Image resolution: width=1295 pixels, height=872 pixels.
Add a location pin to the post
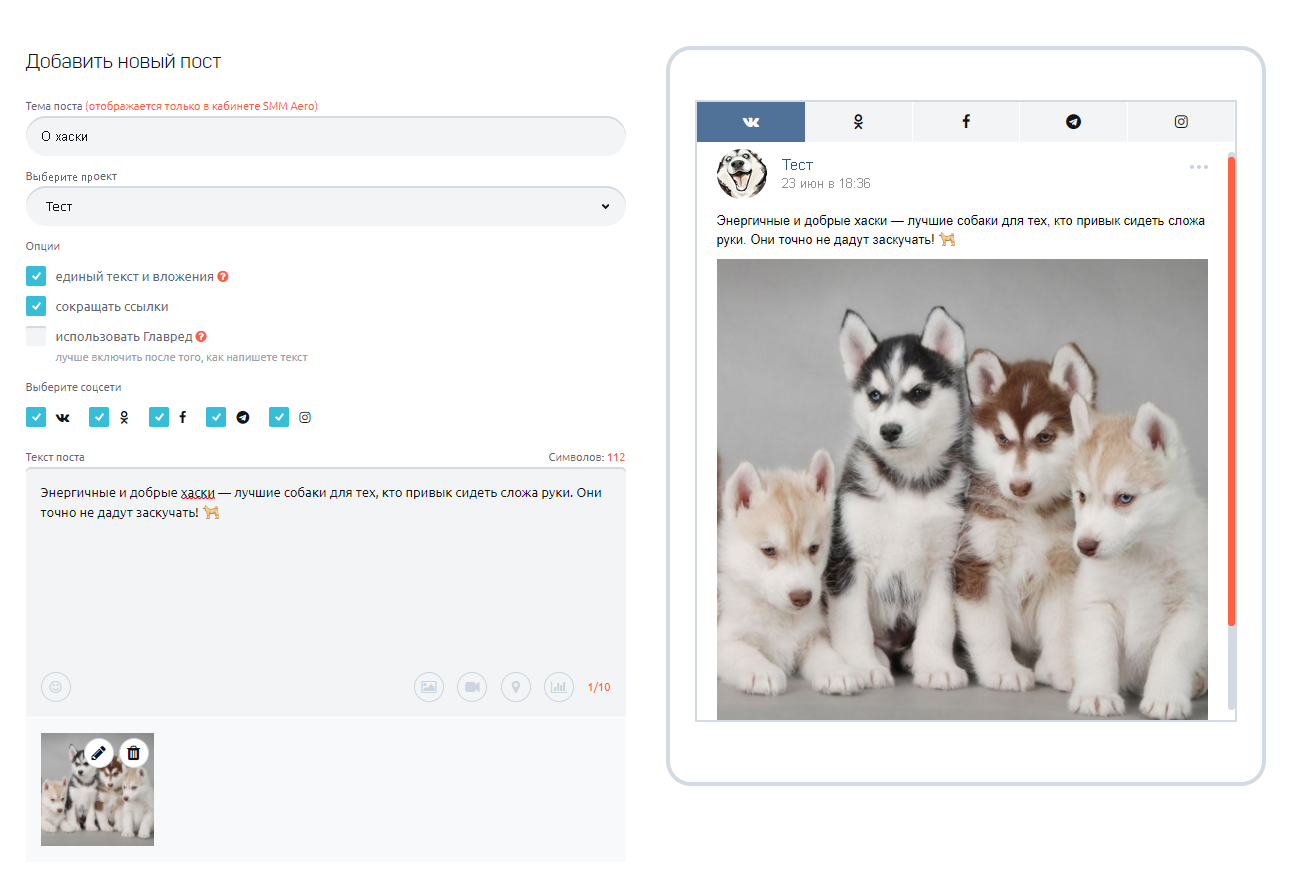click(516, 687)
